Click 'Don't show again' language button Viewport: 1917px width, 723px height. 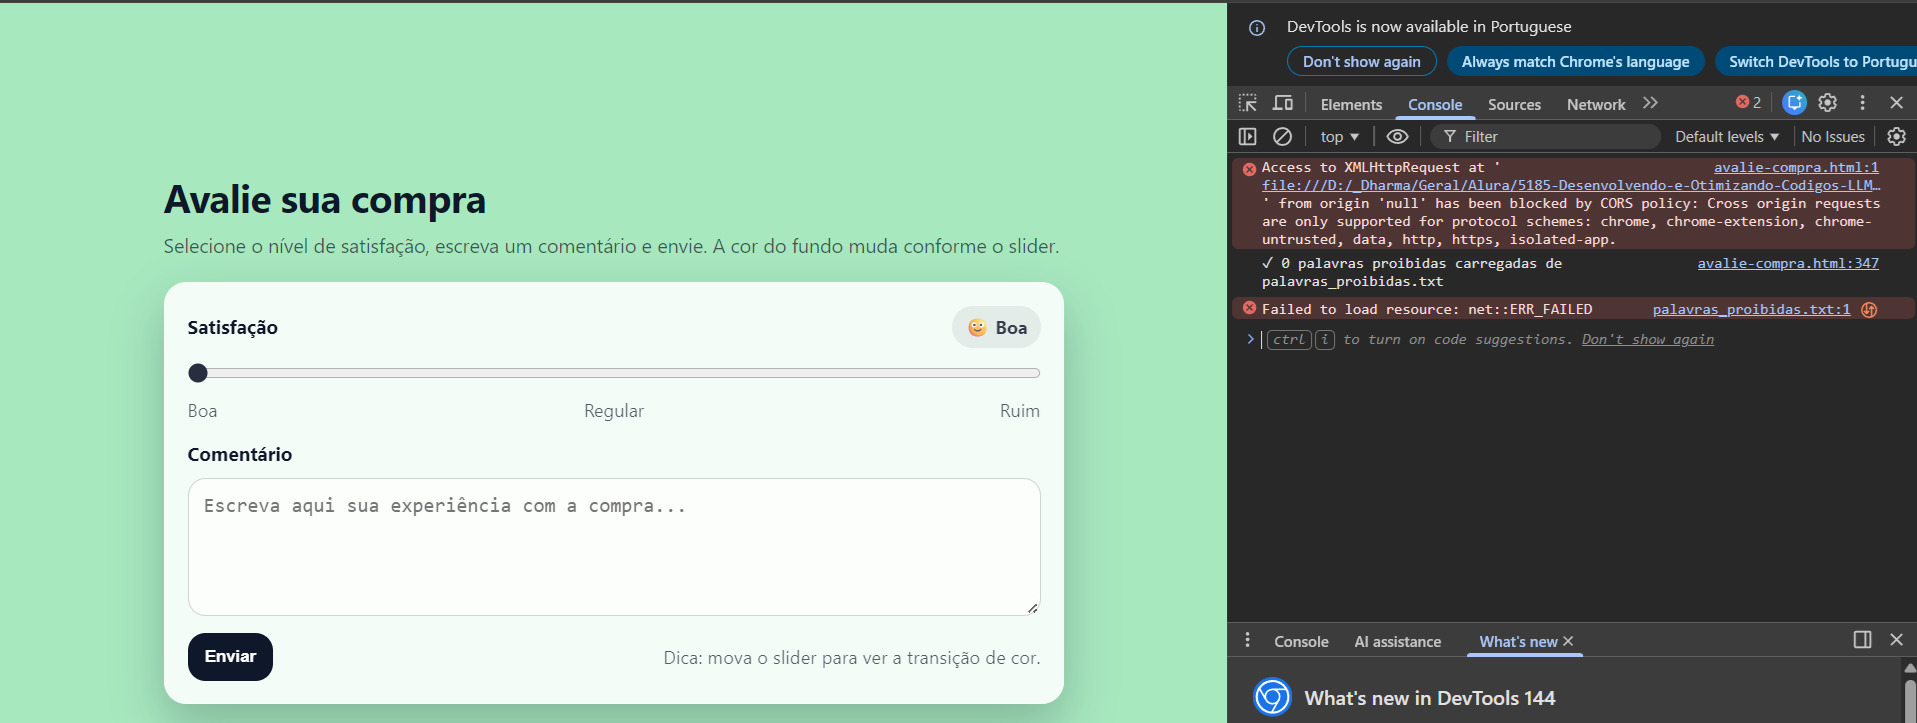(x=1361, y=61)
